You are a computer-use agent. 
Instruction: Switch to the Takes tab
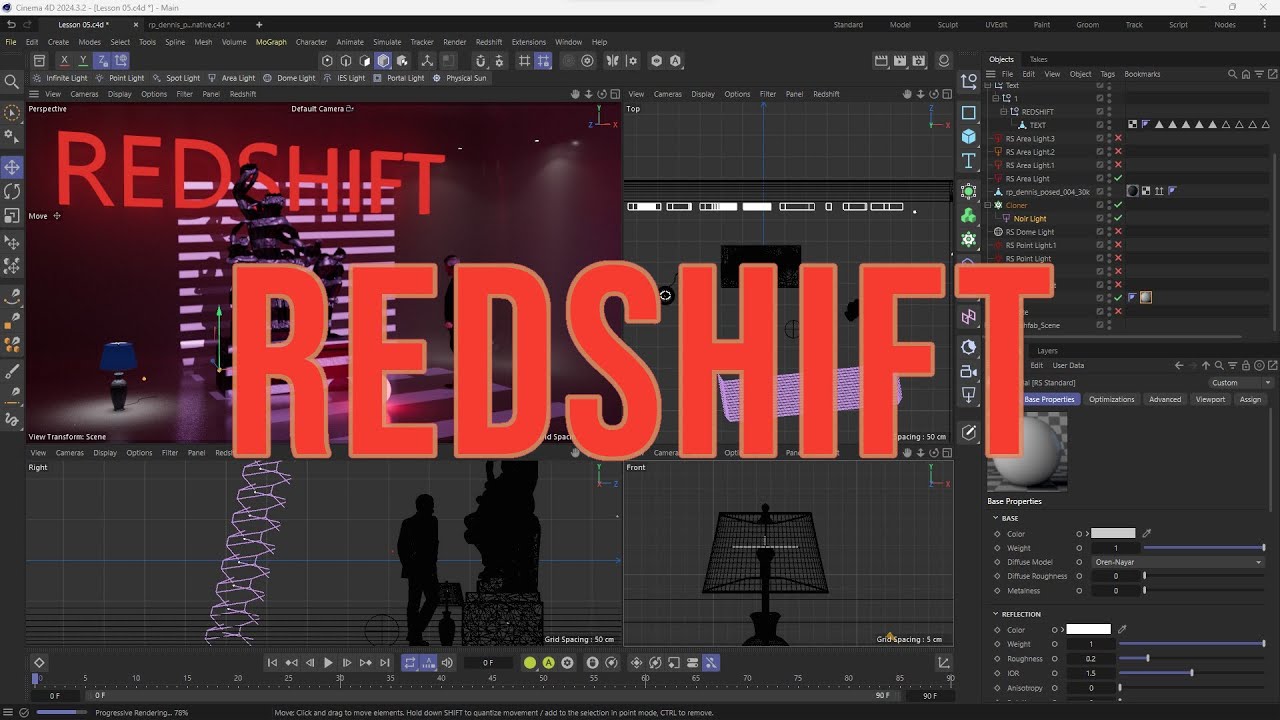[1039, 59]
